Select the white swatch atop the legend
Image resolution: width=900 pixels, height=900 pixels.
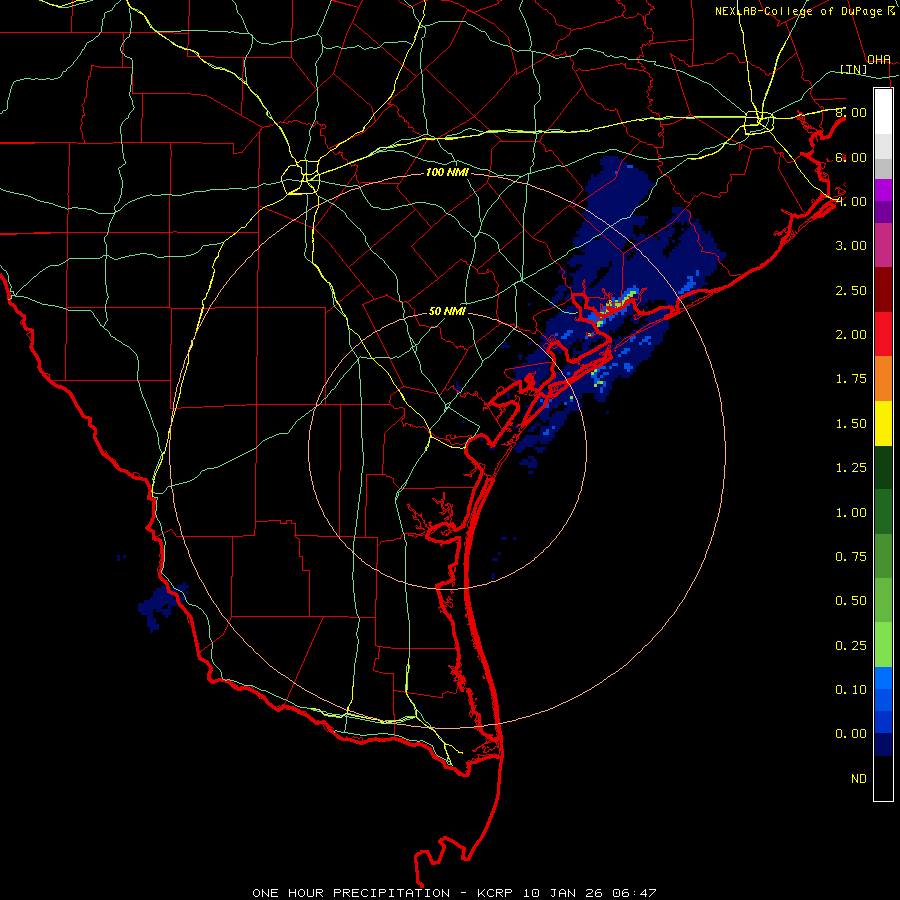[883, 112]
